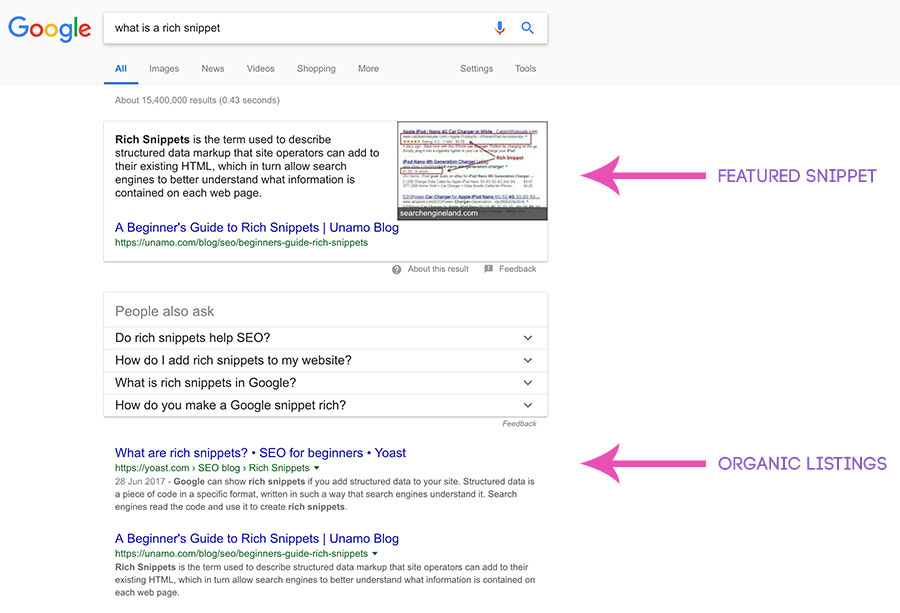Screen dimensions: 900x613
Task: Open dropdown arrow beside organic unamo.com URL
Action: tap(375, 554)
